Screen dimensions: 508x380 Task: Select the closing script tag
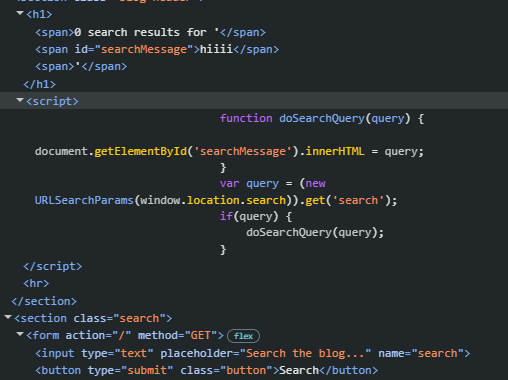point(53,266)
